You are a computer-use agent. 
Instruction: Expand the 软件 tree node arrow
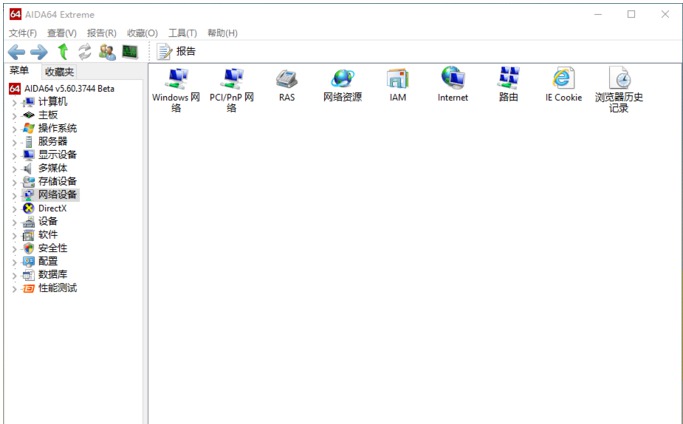click(x=14, y=236)
